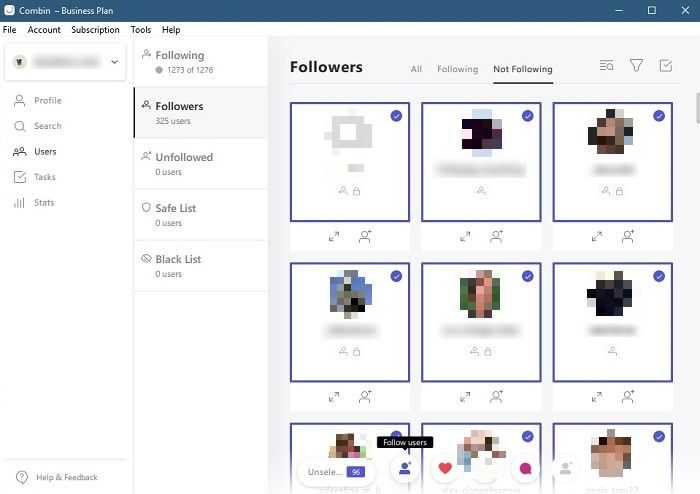Follow the blue sky avatar user

(x=365, y=396)
